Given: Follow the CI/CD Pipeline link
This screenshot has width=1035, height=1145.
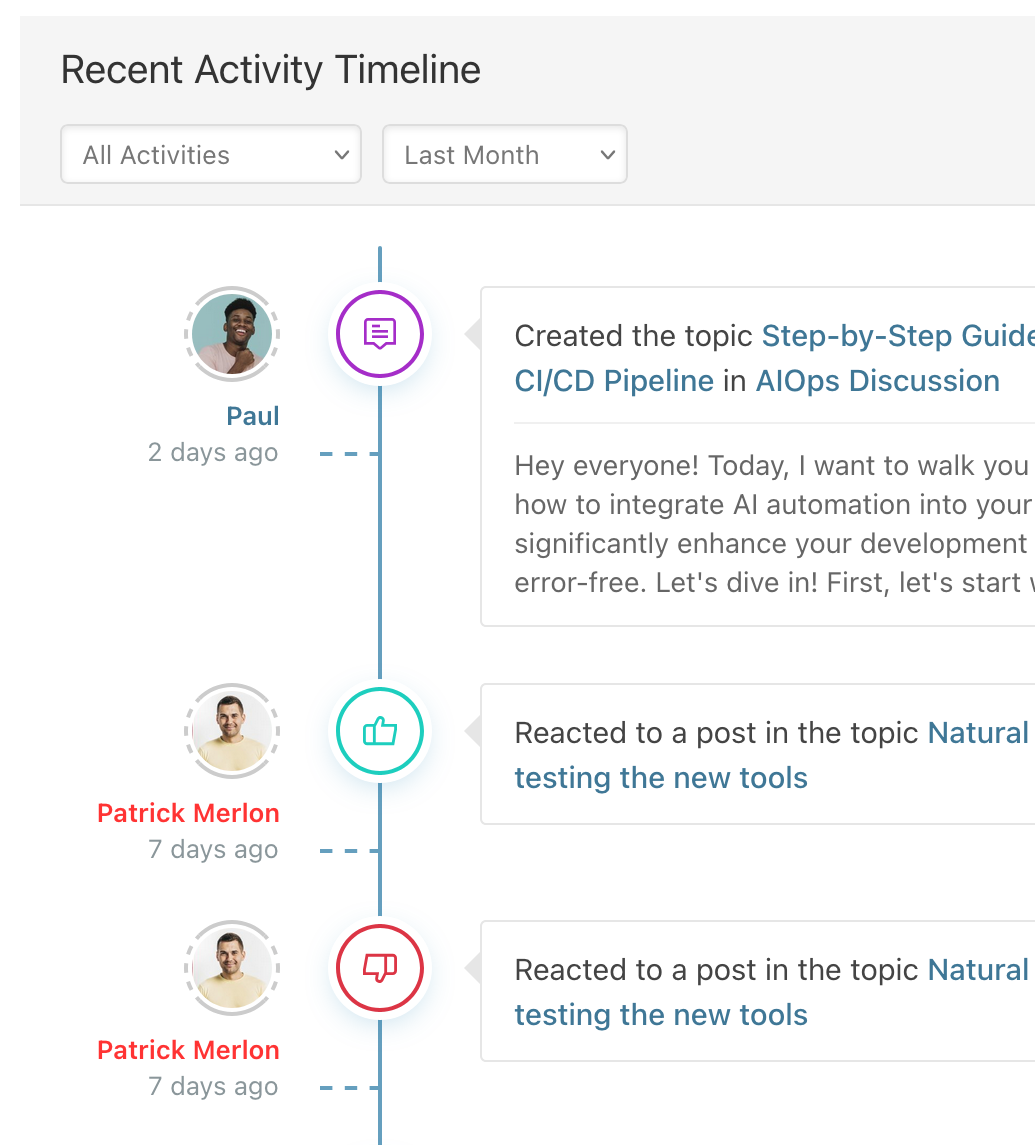Looking at the screenshot, I should point(614,381).
